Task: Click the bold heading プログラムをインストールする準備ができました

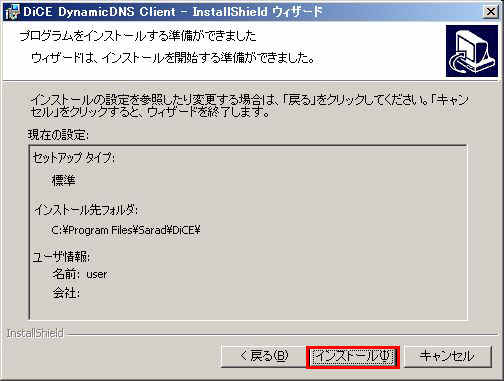Action: [138, 36]
